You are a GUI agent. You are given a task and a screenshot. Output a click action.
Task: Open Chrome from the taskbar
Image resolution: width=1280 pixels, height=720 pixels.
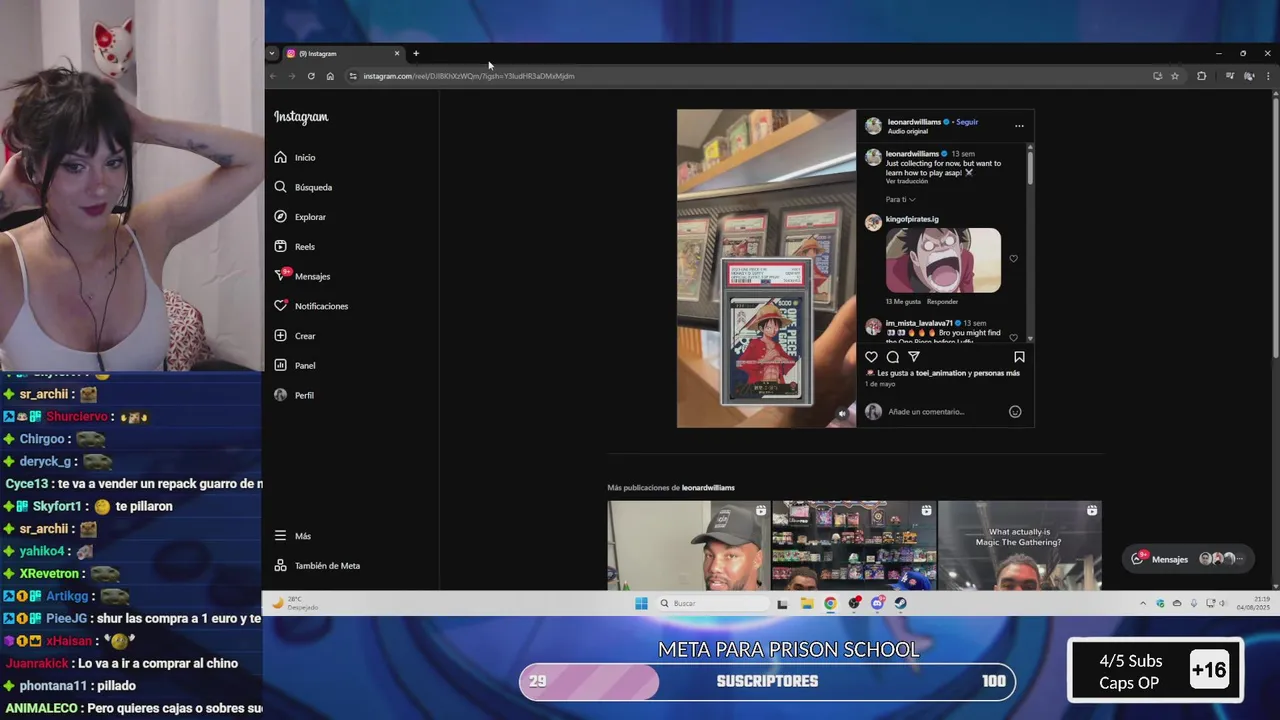pos(830,603)
